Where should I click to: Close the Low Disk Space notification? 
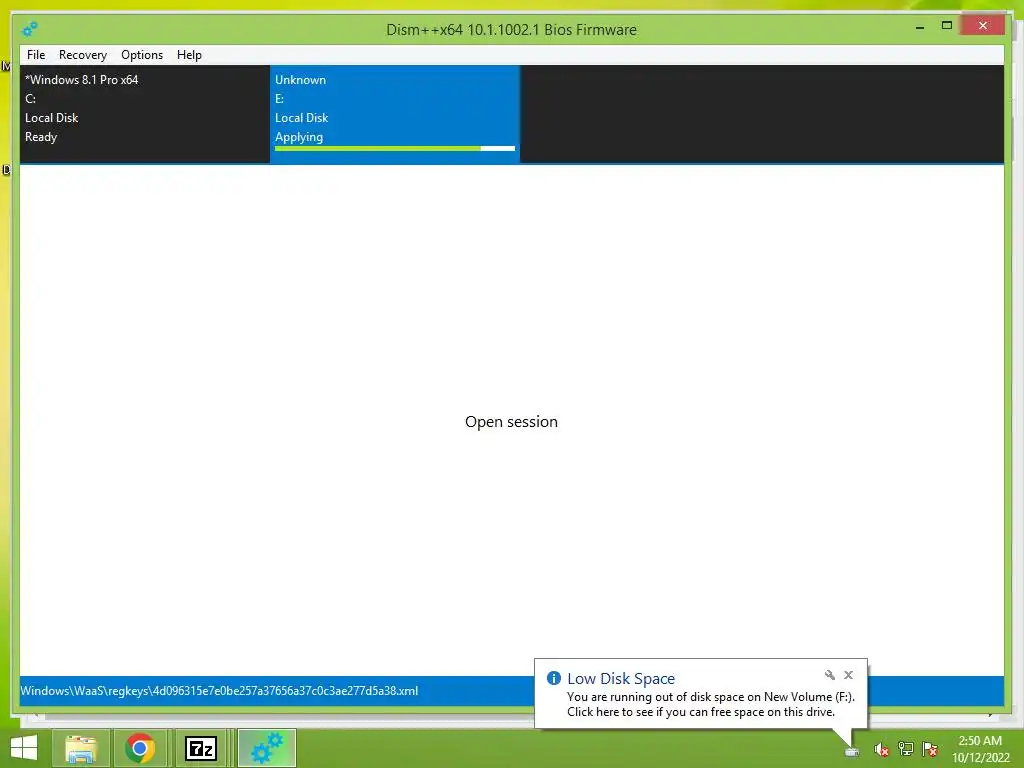click(x=848, y=675)
